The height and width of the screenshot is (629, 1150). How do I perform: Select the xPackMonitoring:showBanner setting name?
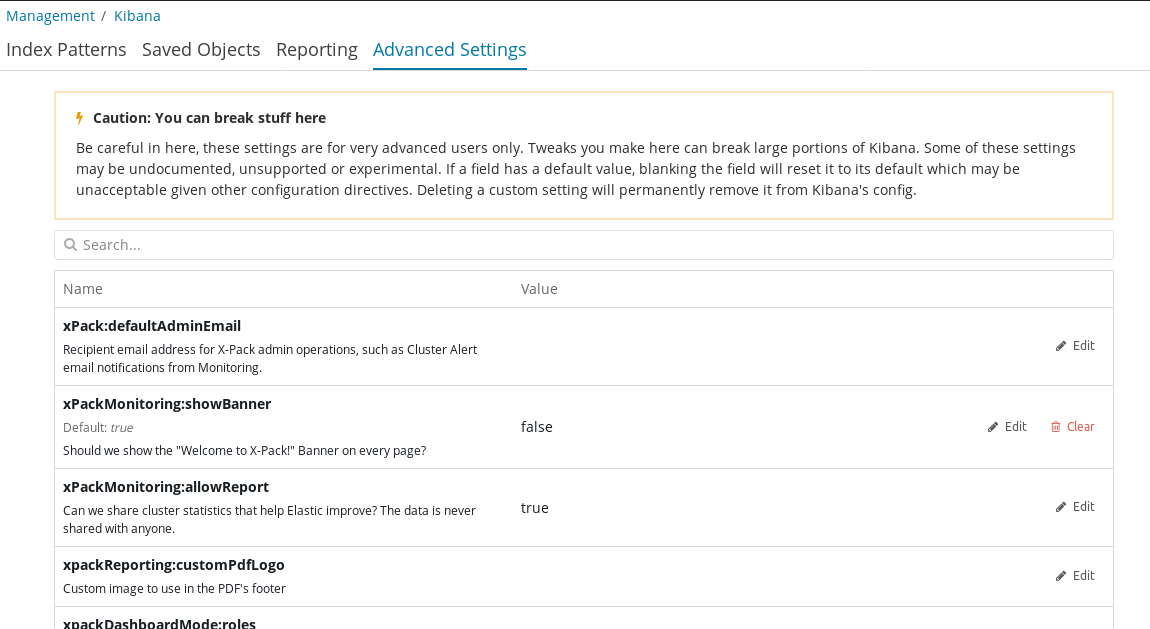point(167,404)
